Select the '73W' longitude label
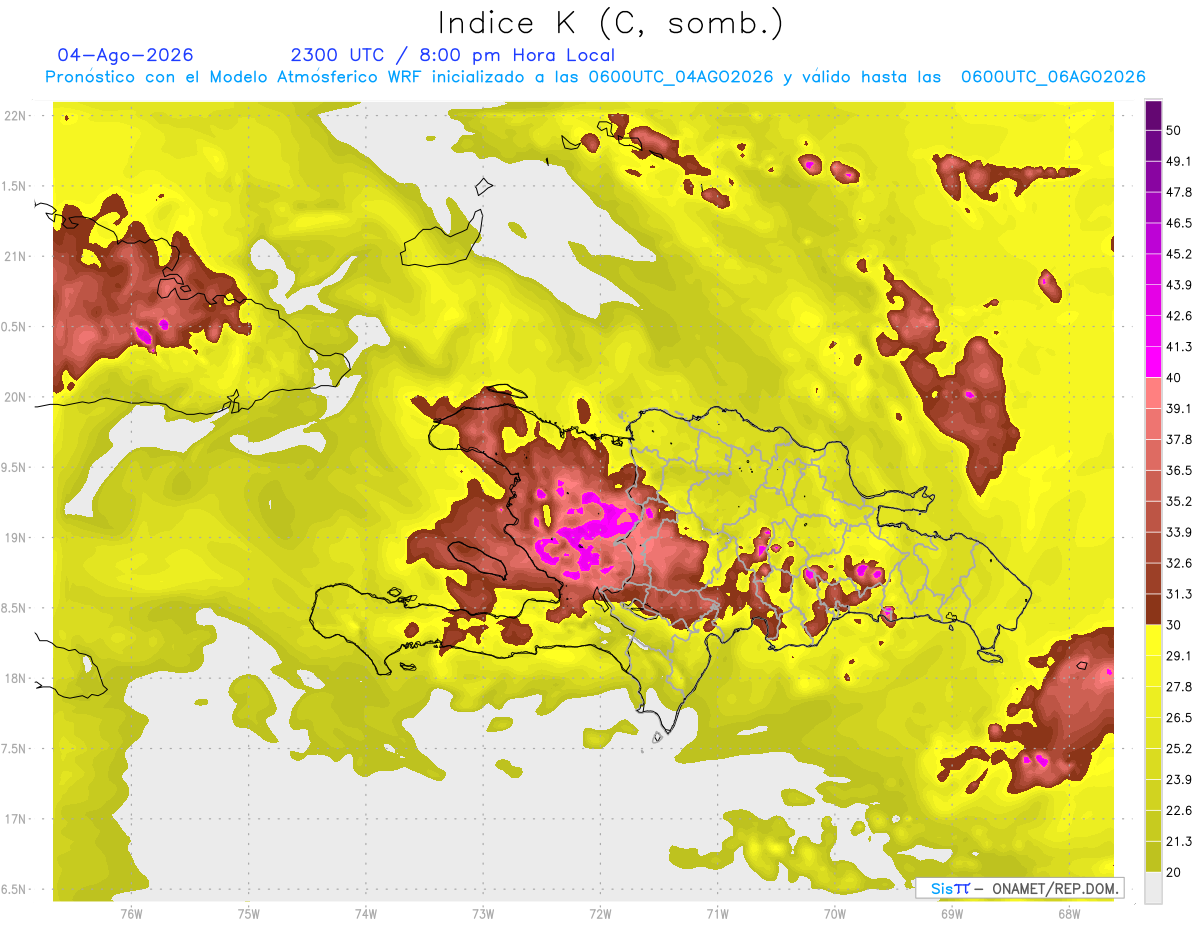Viewport: 1200px width, 927px height. click(x=483, y=914)
